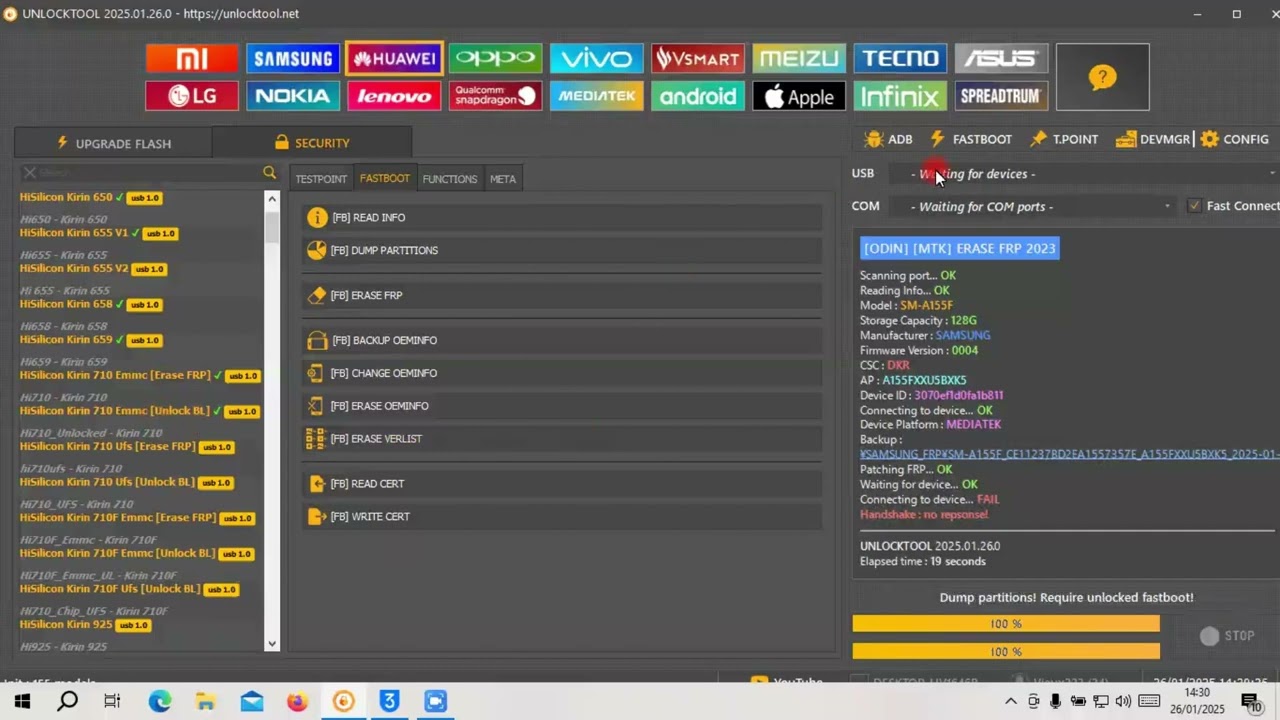Select the Apple brand tile
The height and width of the screenshot is (720, 1280).
click(x=798, y=96)
